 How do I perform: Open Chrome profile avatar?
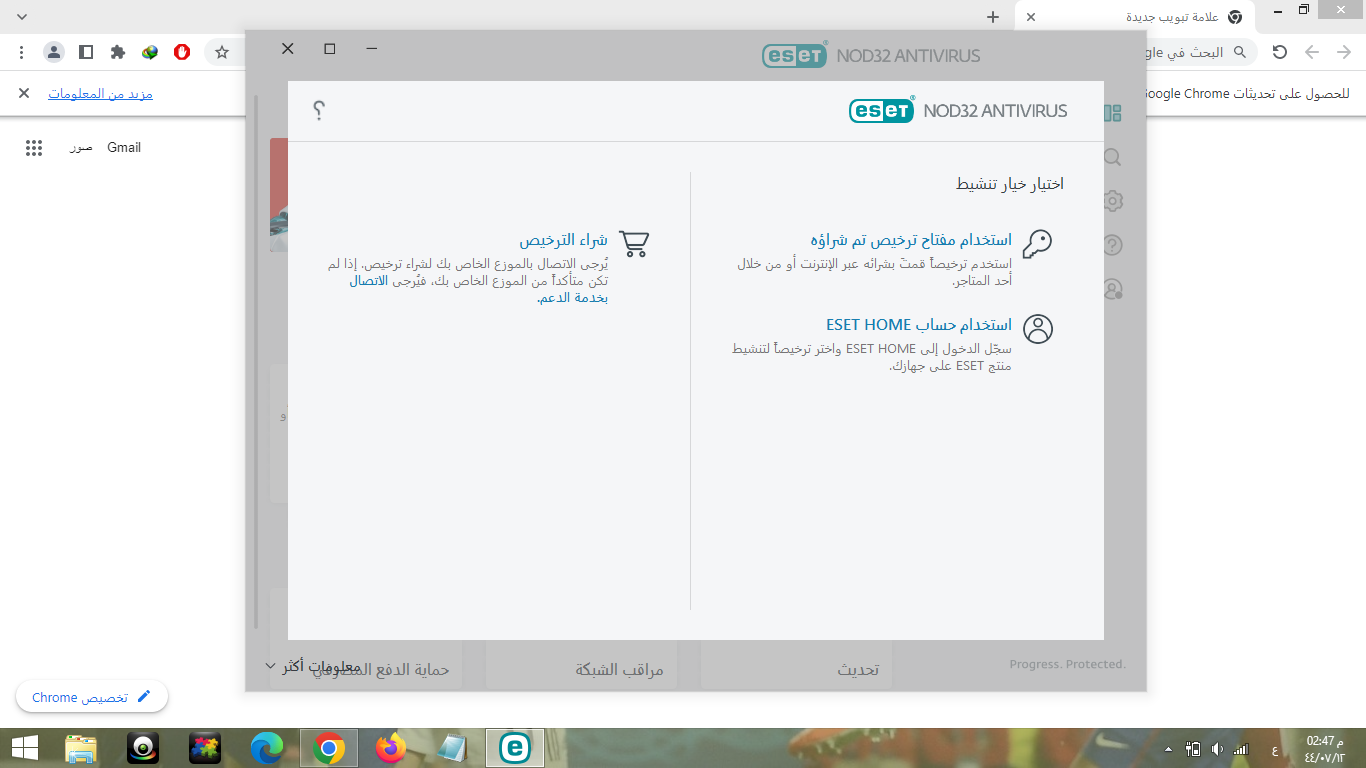click(54, 52)
